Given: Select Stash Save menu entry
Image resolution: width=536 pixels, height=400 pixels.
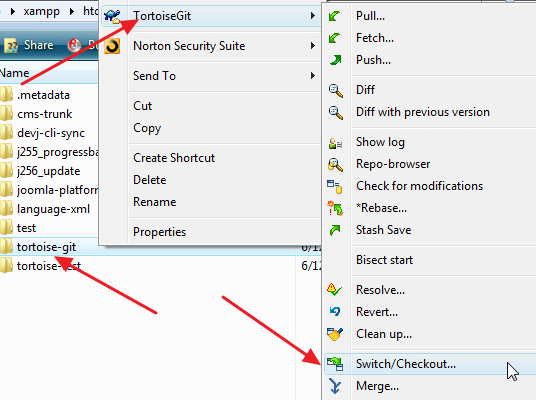Looking at the screenshot, I should click(384, 230).
